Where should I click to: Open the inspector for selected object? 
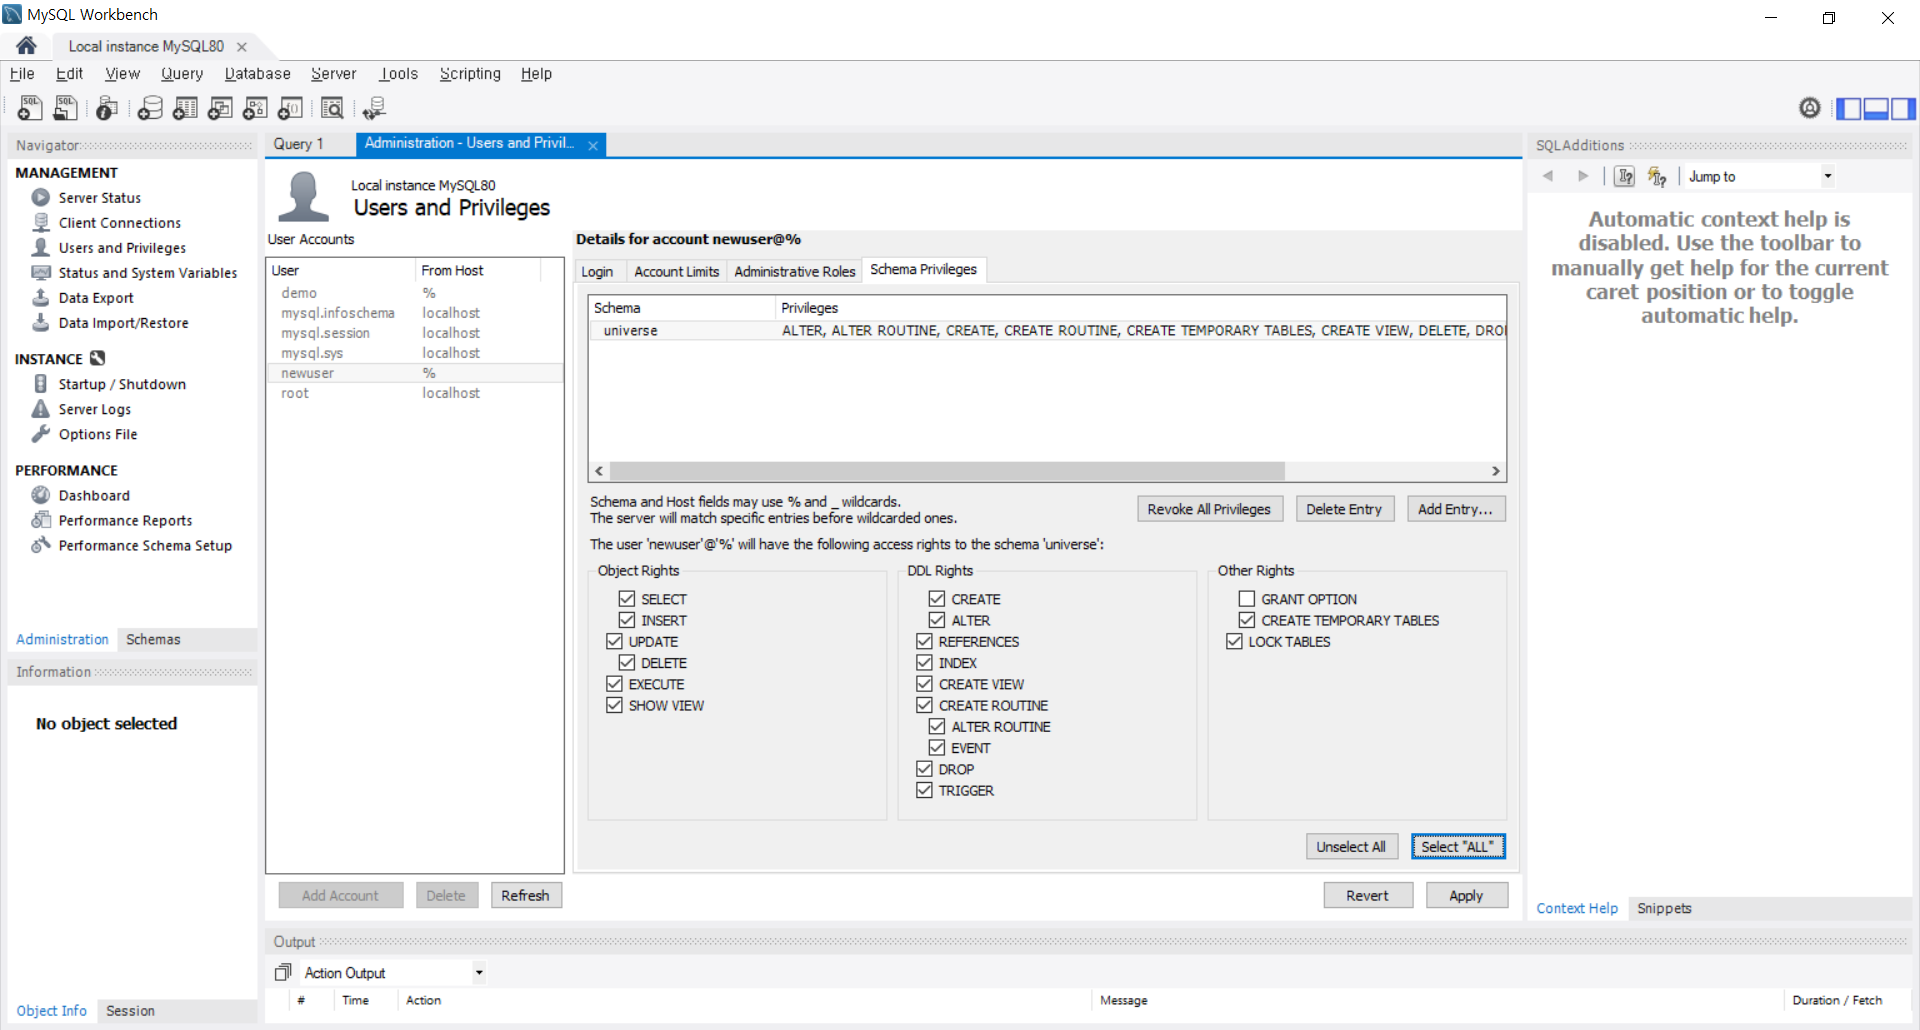tap(107, 108)
